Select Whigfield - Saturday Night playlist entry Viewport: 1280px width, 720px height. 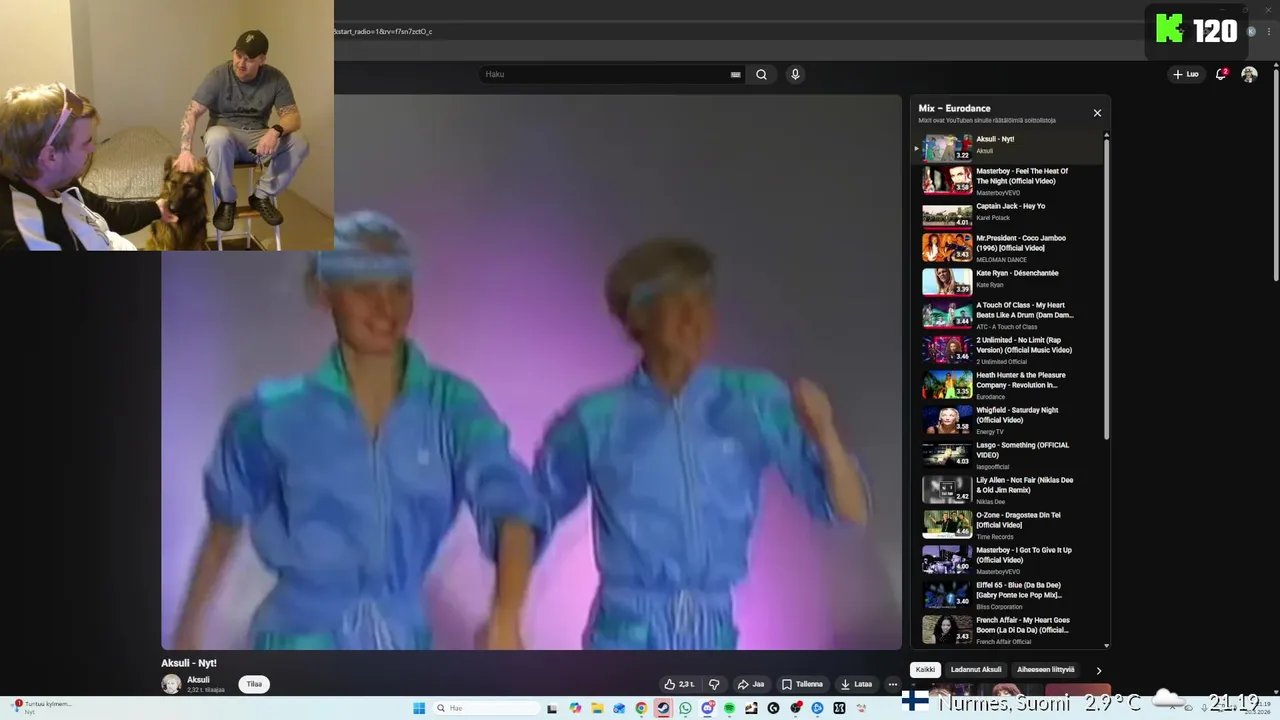[1007, 420]
